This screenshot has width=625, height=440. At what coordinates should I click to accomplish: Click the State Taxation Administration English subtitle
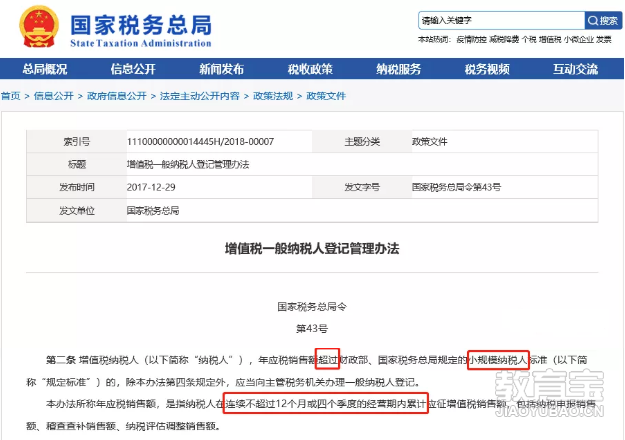[141, 43]
